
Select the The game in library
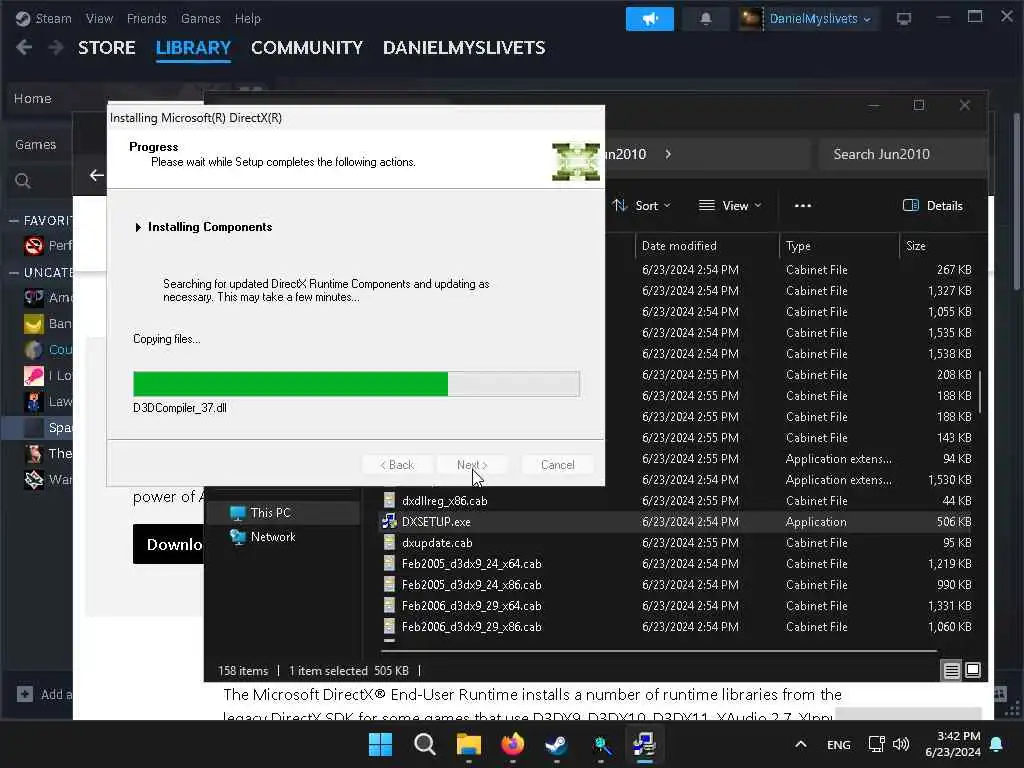point(49,453)
